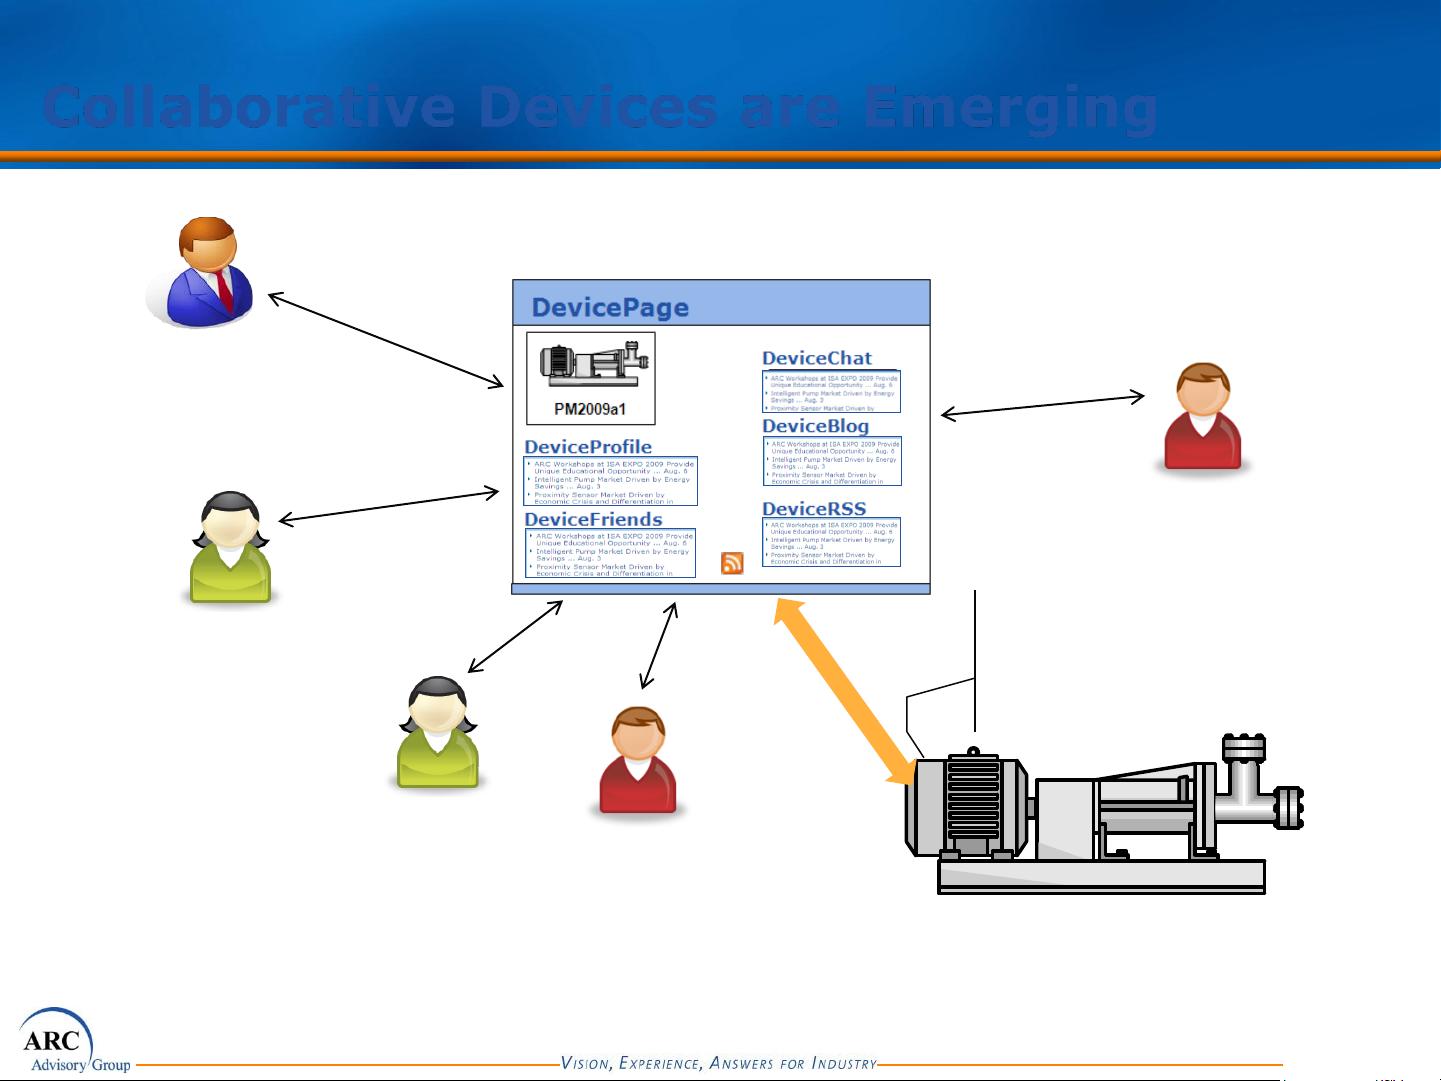Screen dimensions: 1441x1081
Task: Select the news list under DeviceFriends
Action: coord(610,554)
